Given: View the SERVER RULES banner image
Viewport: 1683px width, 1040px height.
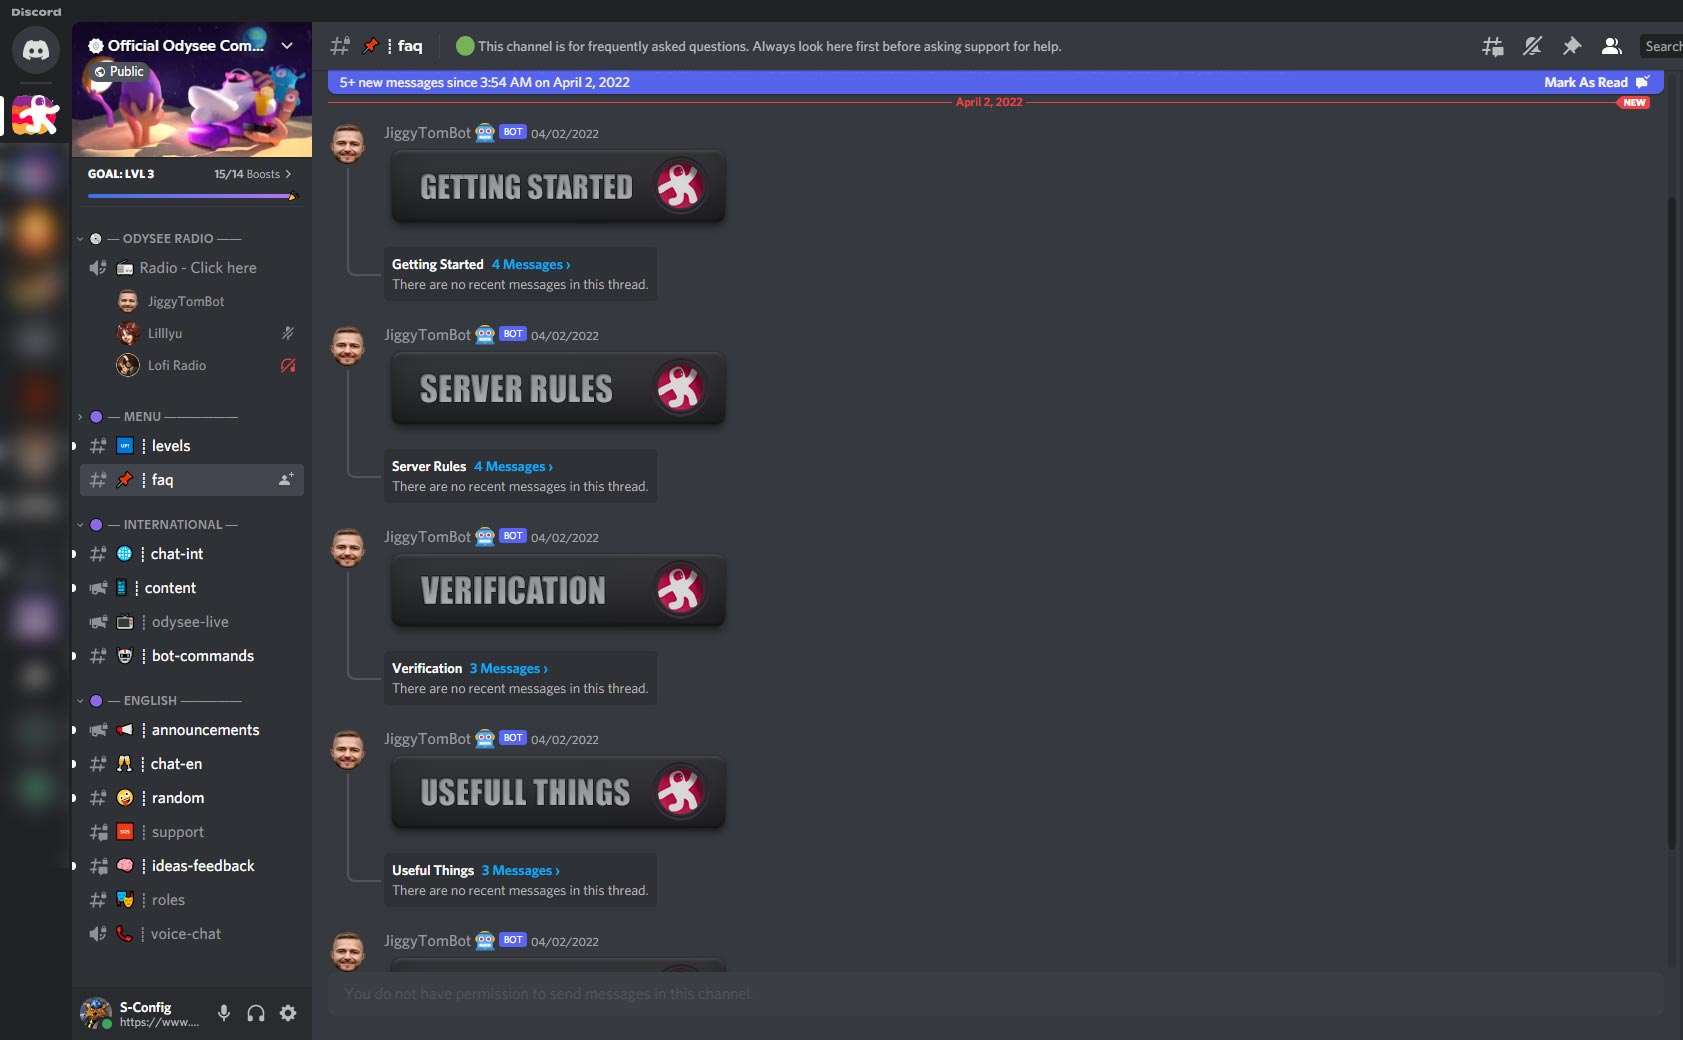Looking at the screenshot, I should tap(558, 389).
